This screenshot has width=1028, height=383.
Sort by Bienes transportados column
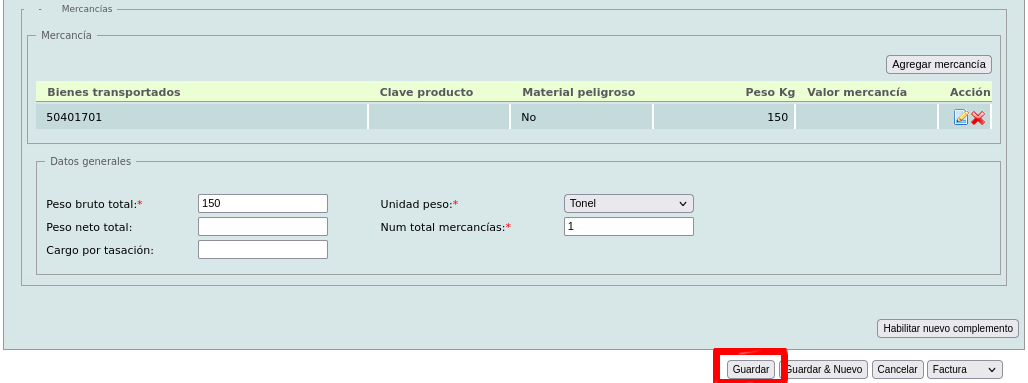113,92
